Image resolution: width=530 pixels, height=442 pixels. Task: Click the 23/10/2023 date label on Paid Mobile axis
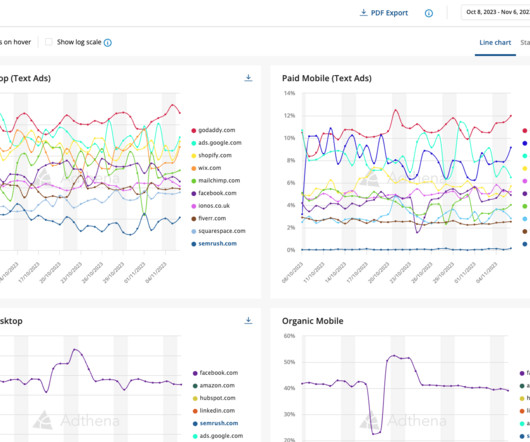401,272
